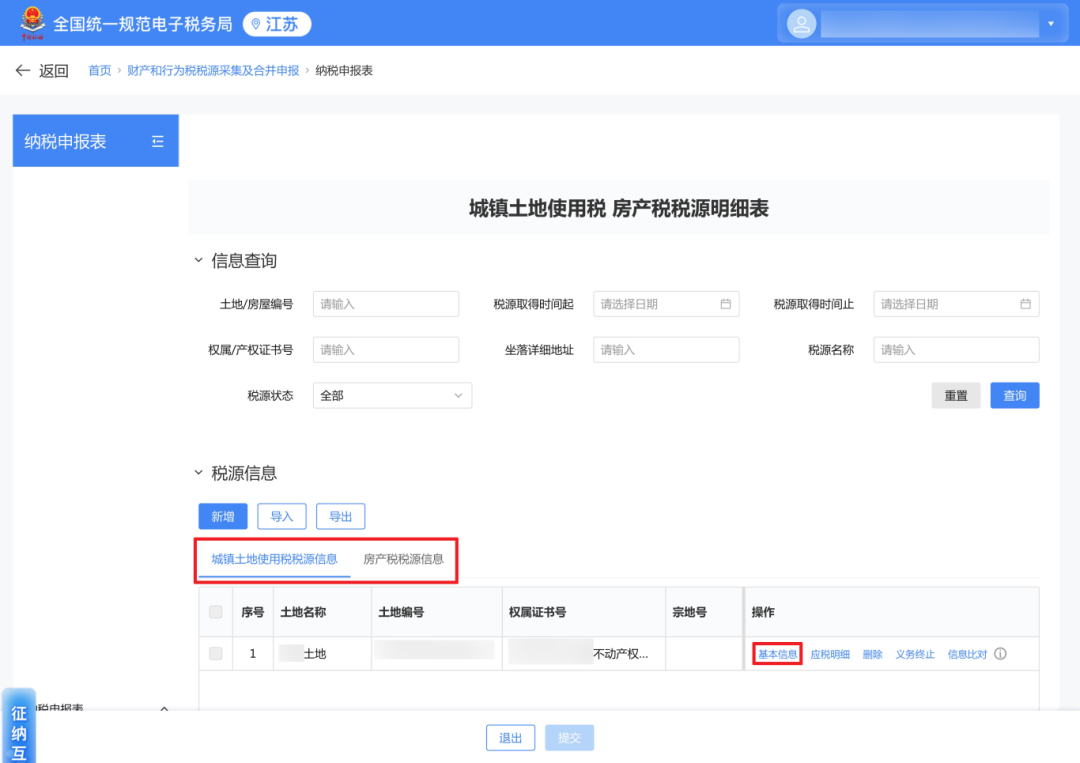
Task: Collapse the 税源信息 section
Action: click(x=198, y=472)
